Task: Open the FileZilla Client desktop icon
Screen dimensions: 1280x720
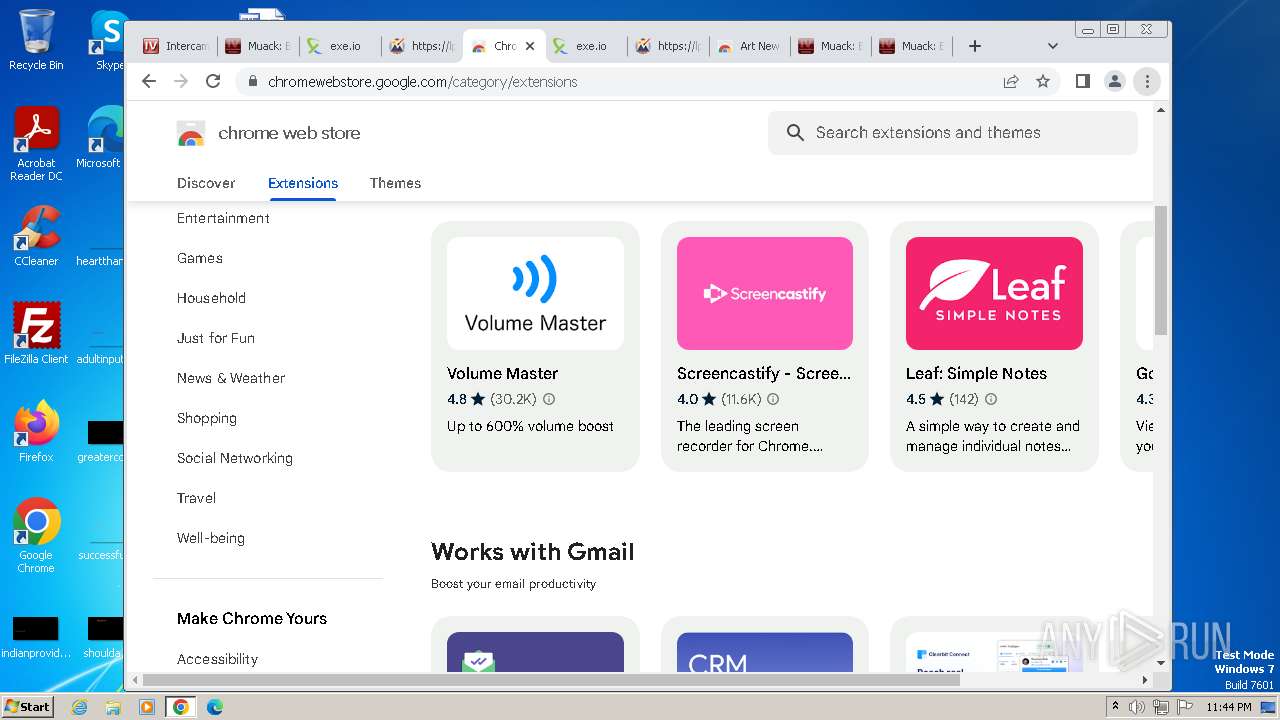Action: click(x=36, y=333)
